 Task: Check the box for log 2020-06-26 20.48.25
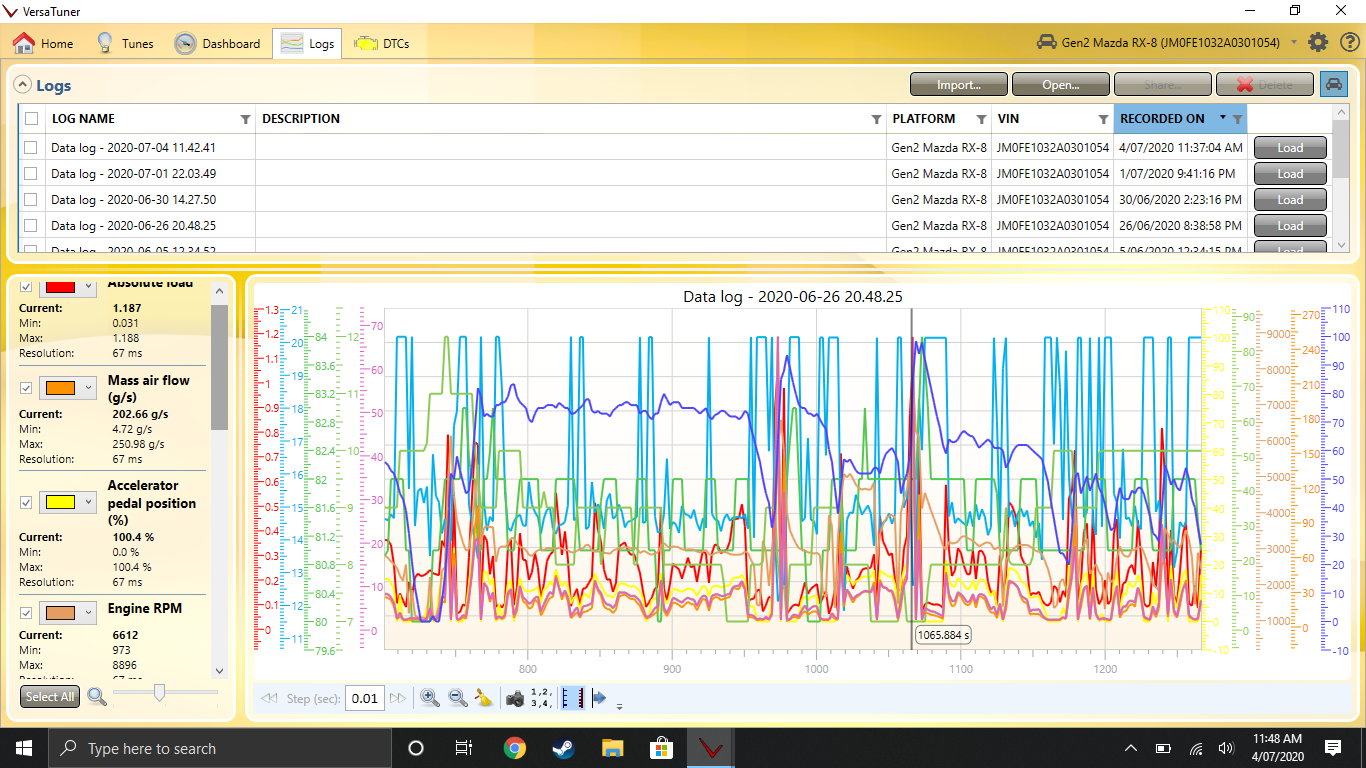(31, 226)
